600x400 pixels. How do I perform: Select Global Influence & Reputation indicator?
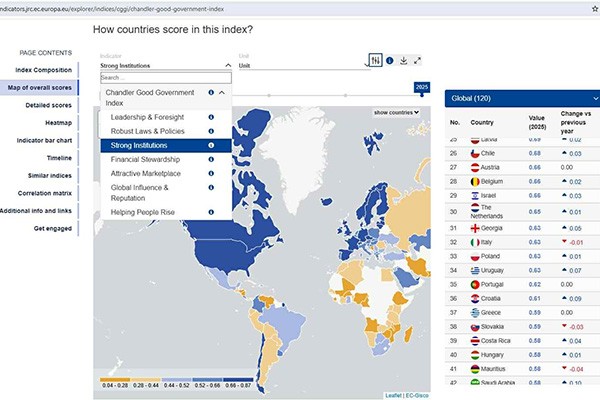coord(139,193)
